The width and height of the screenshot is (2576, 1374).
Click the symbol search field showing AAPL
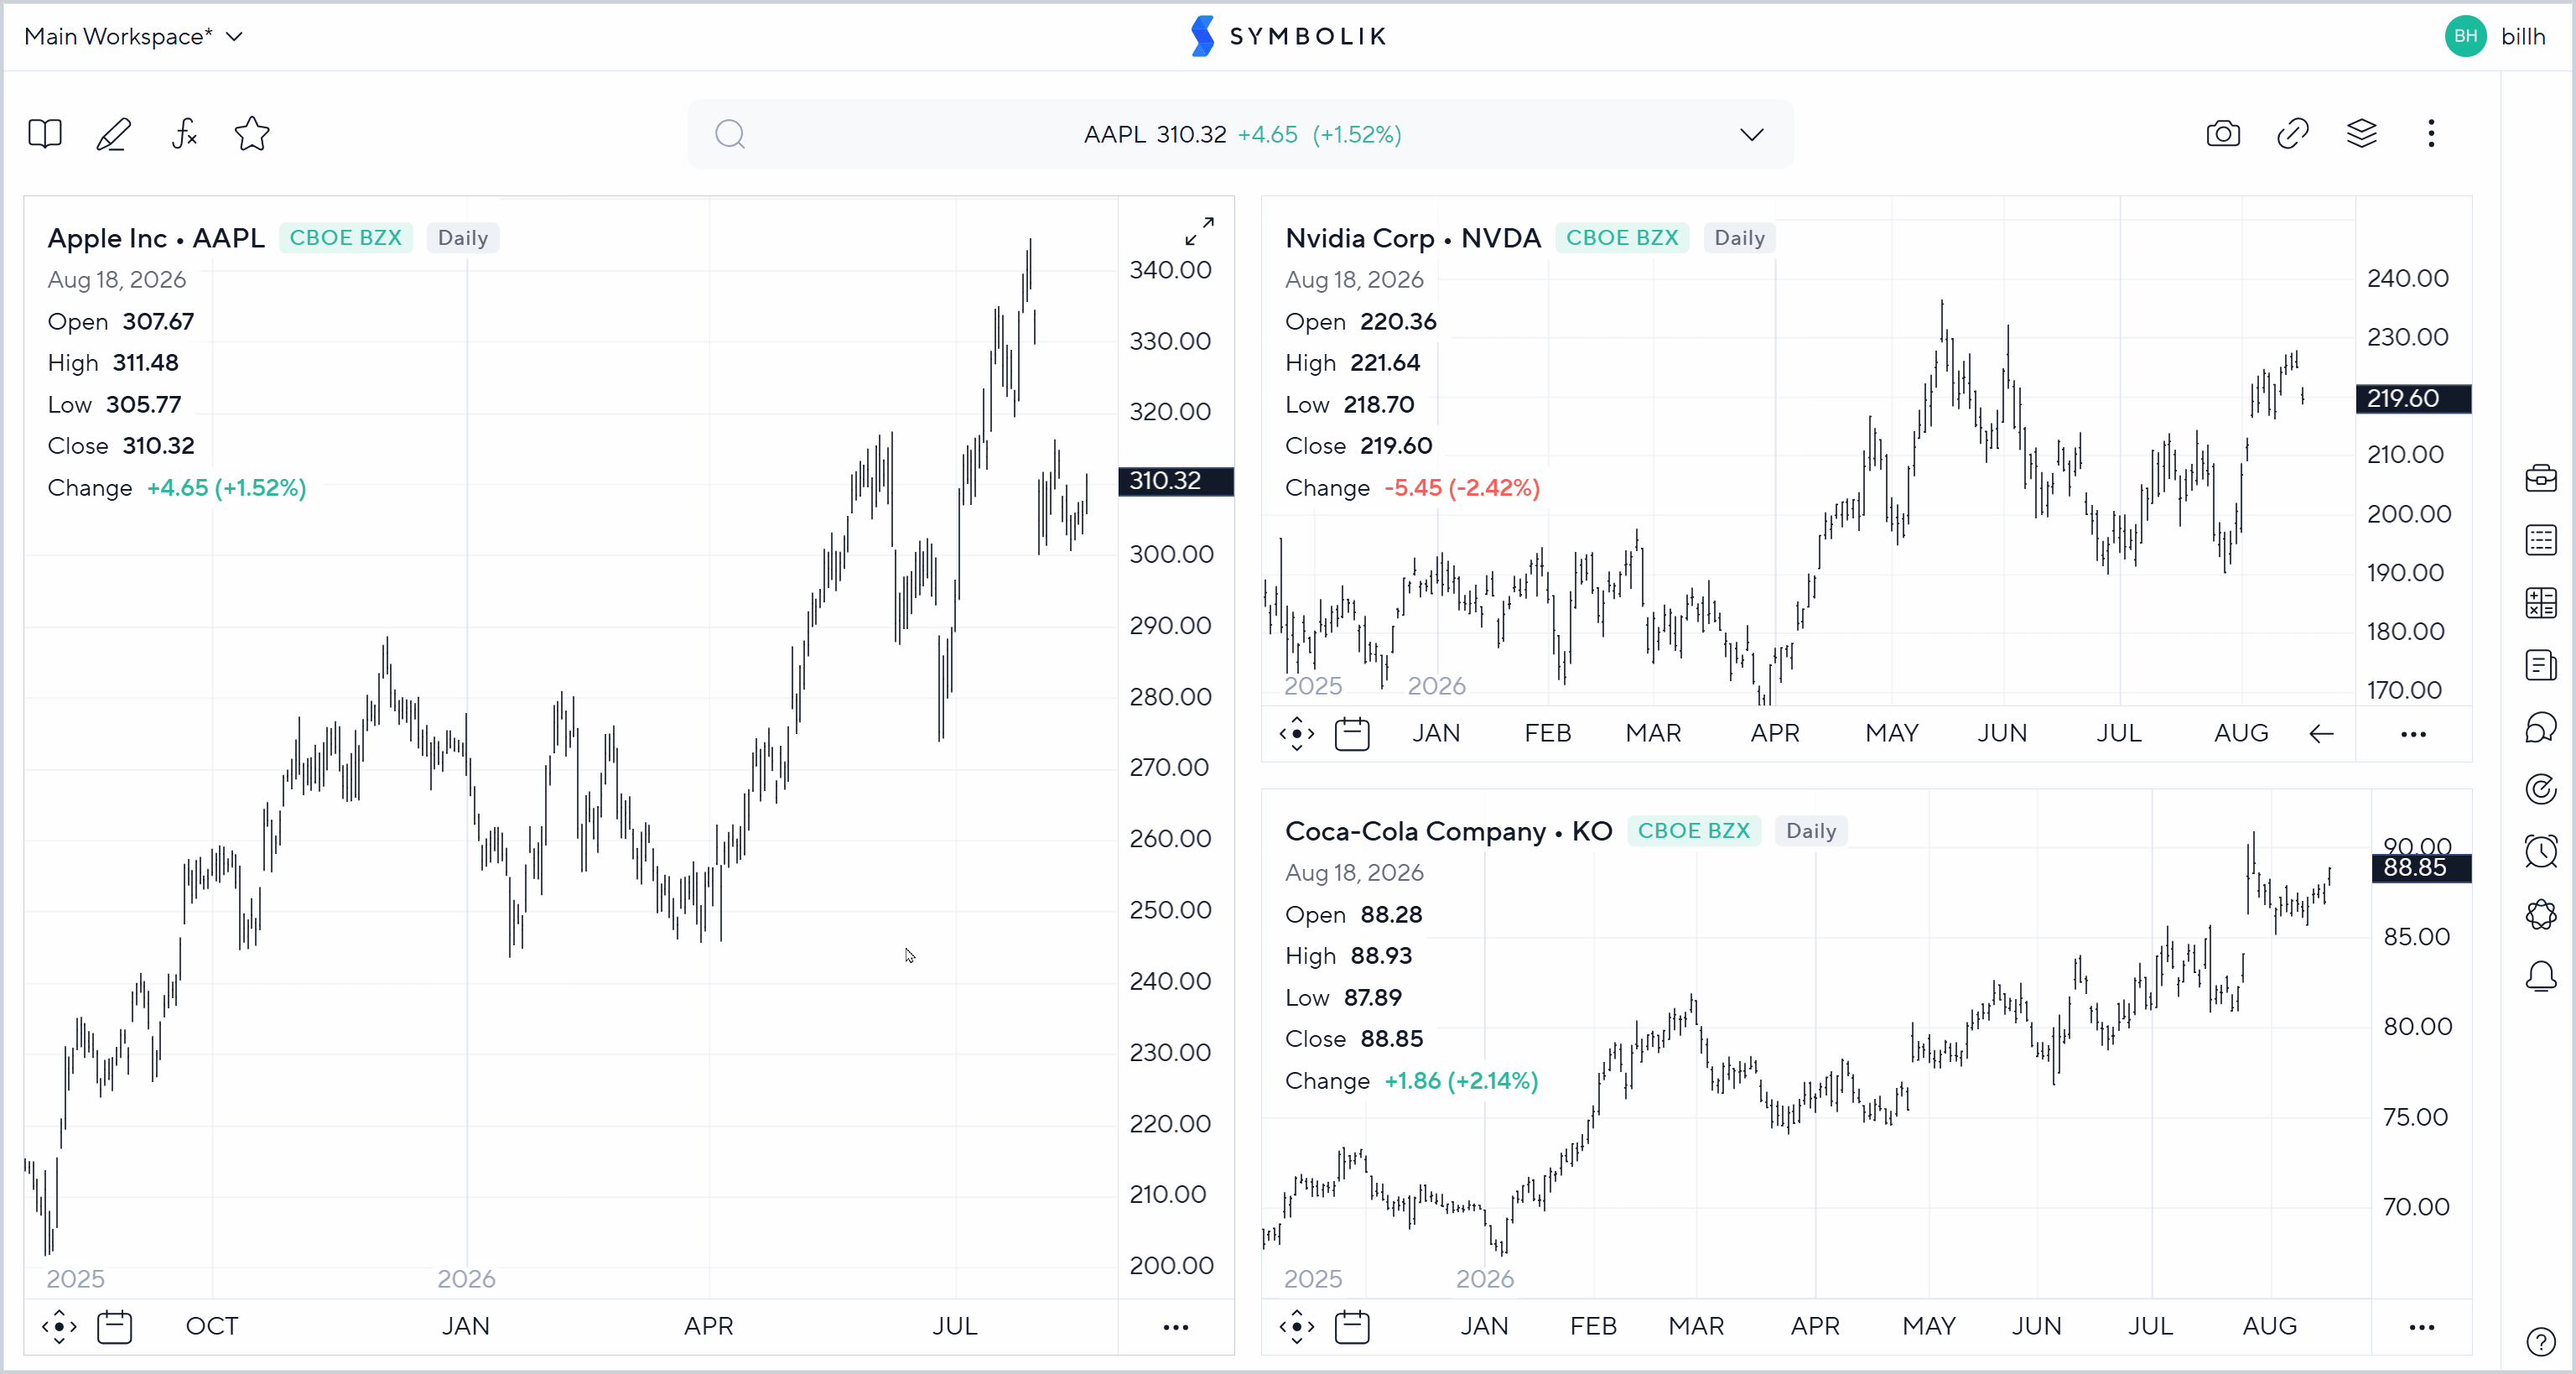click(1240, 134)
